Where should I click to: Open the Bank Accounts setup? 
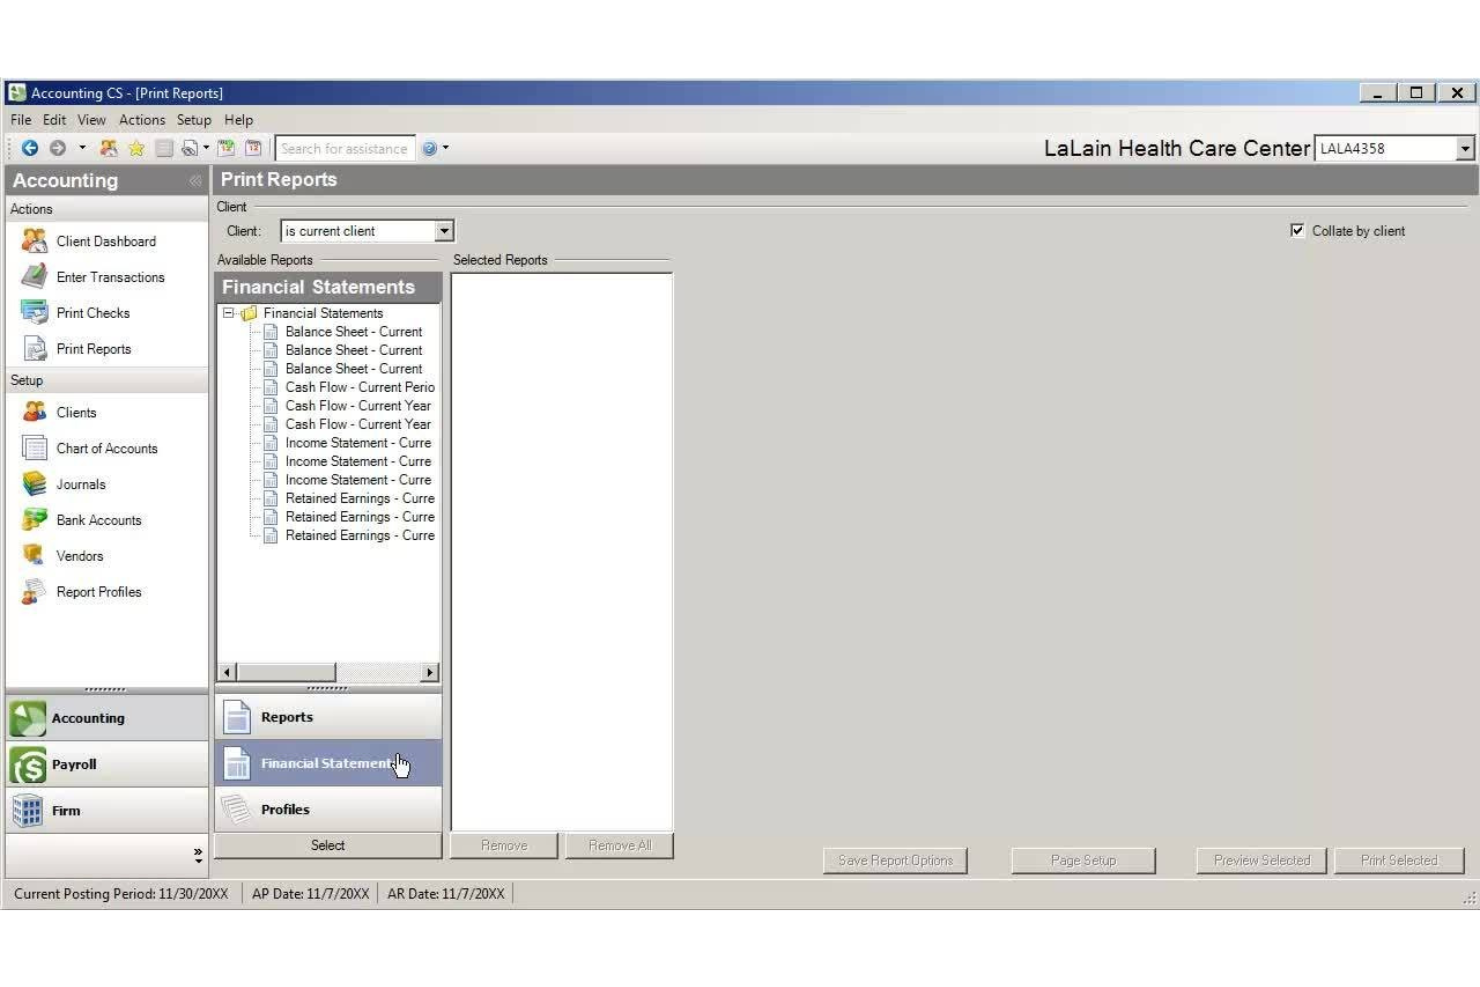[x=99, y=520]
